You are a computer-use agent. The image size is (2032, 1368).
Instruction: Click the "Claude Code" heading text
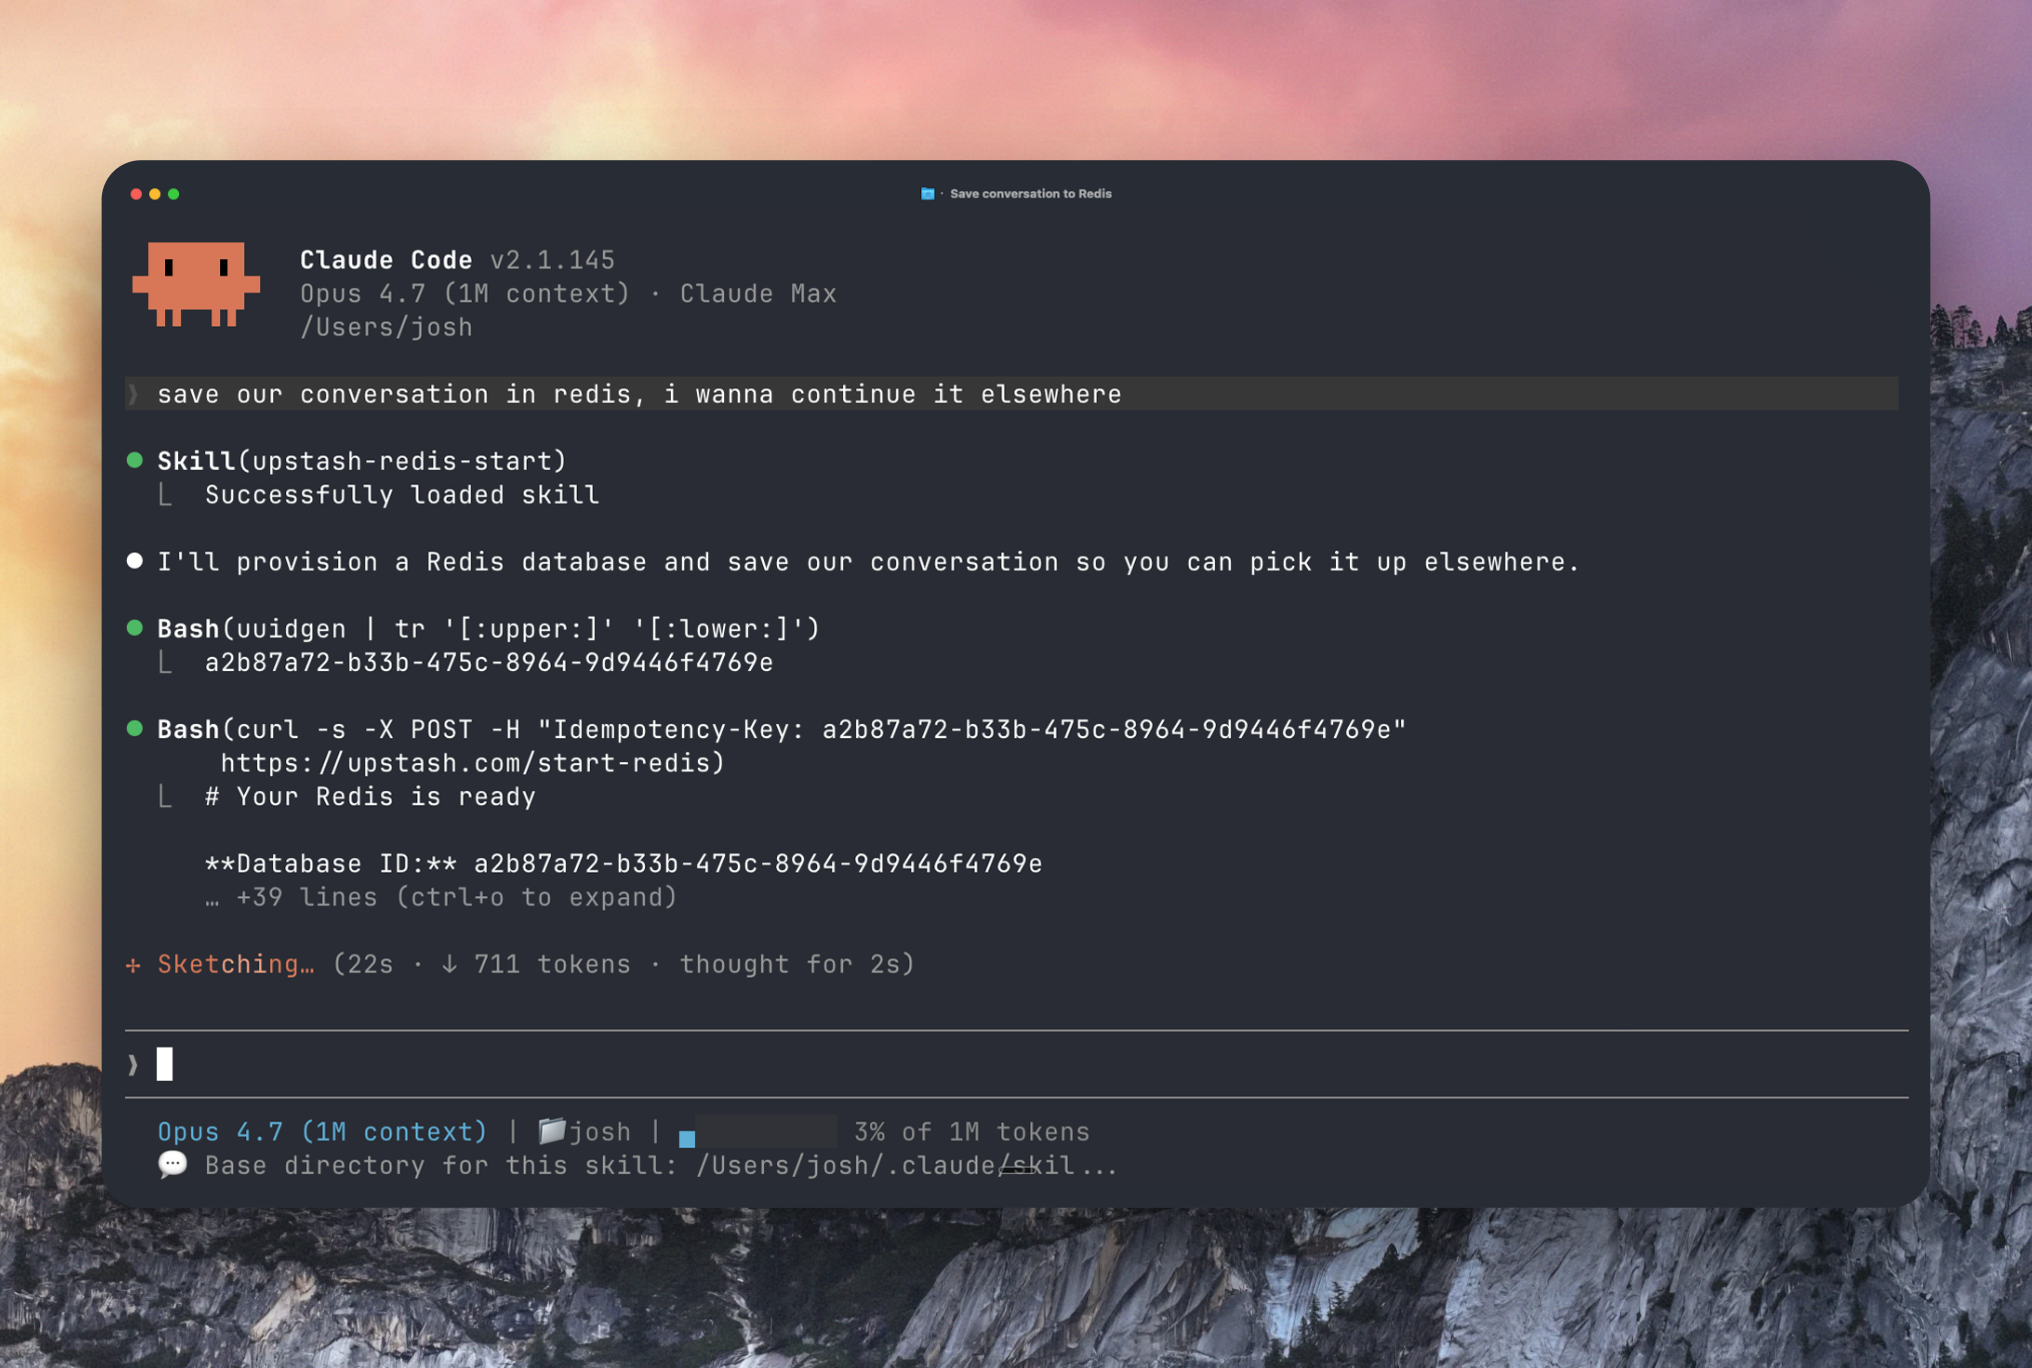coord(386,260)
